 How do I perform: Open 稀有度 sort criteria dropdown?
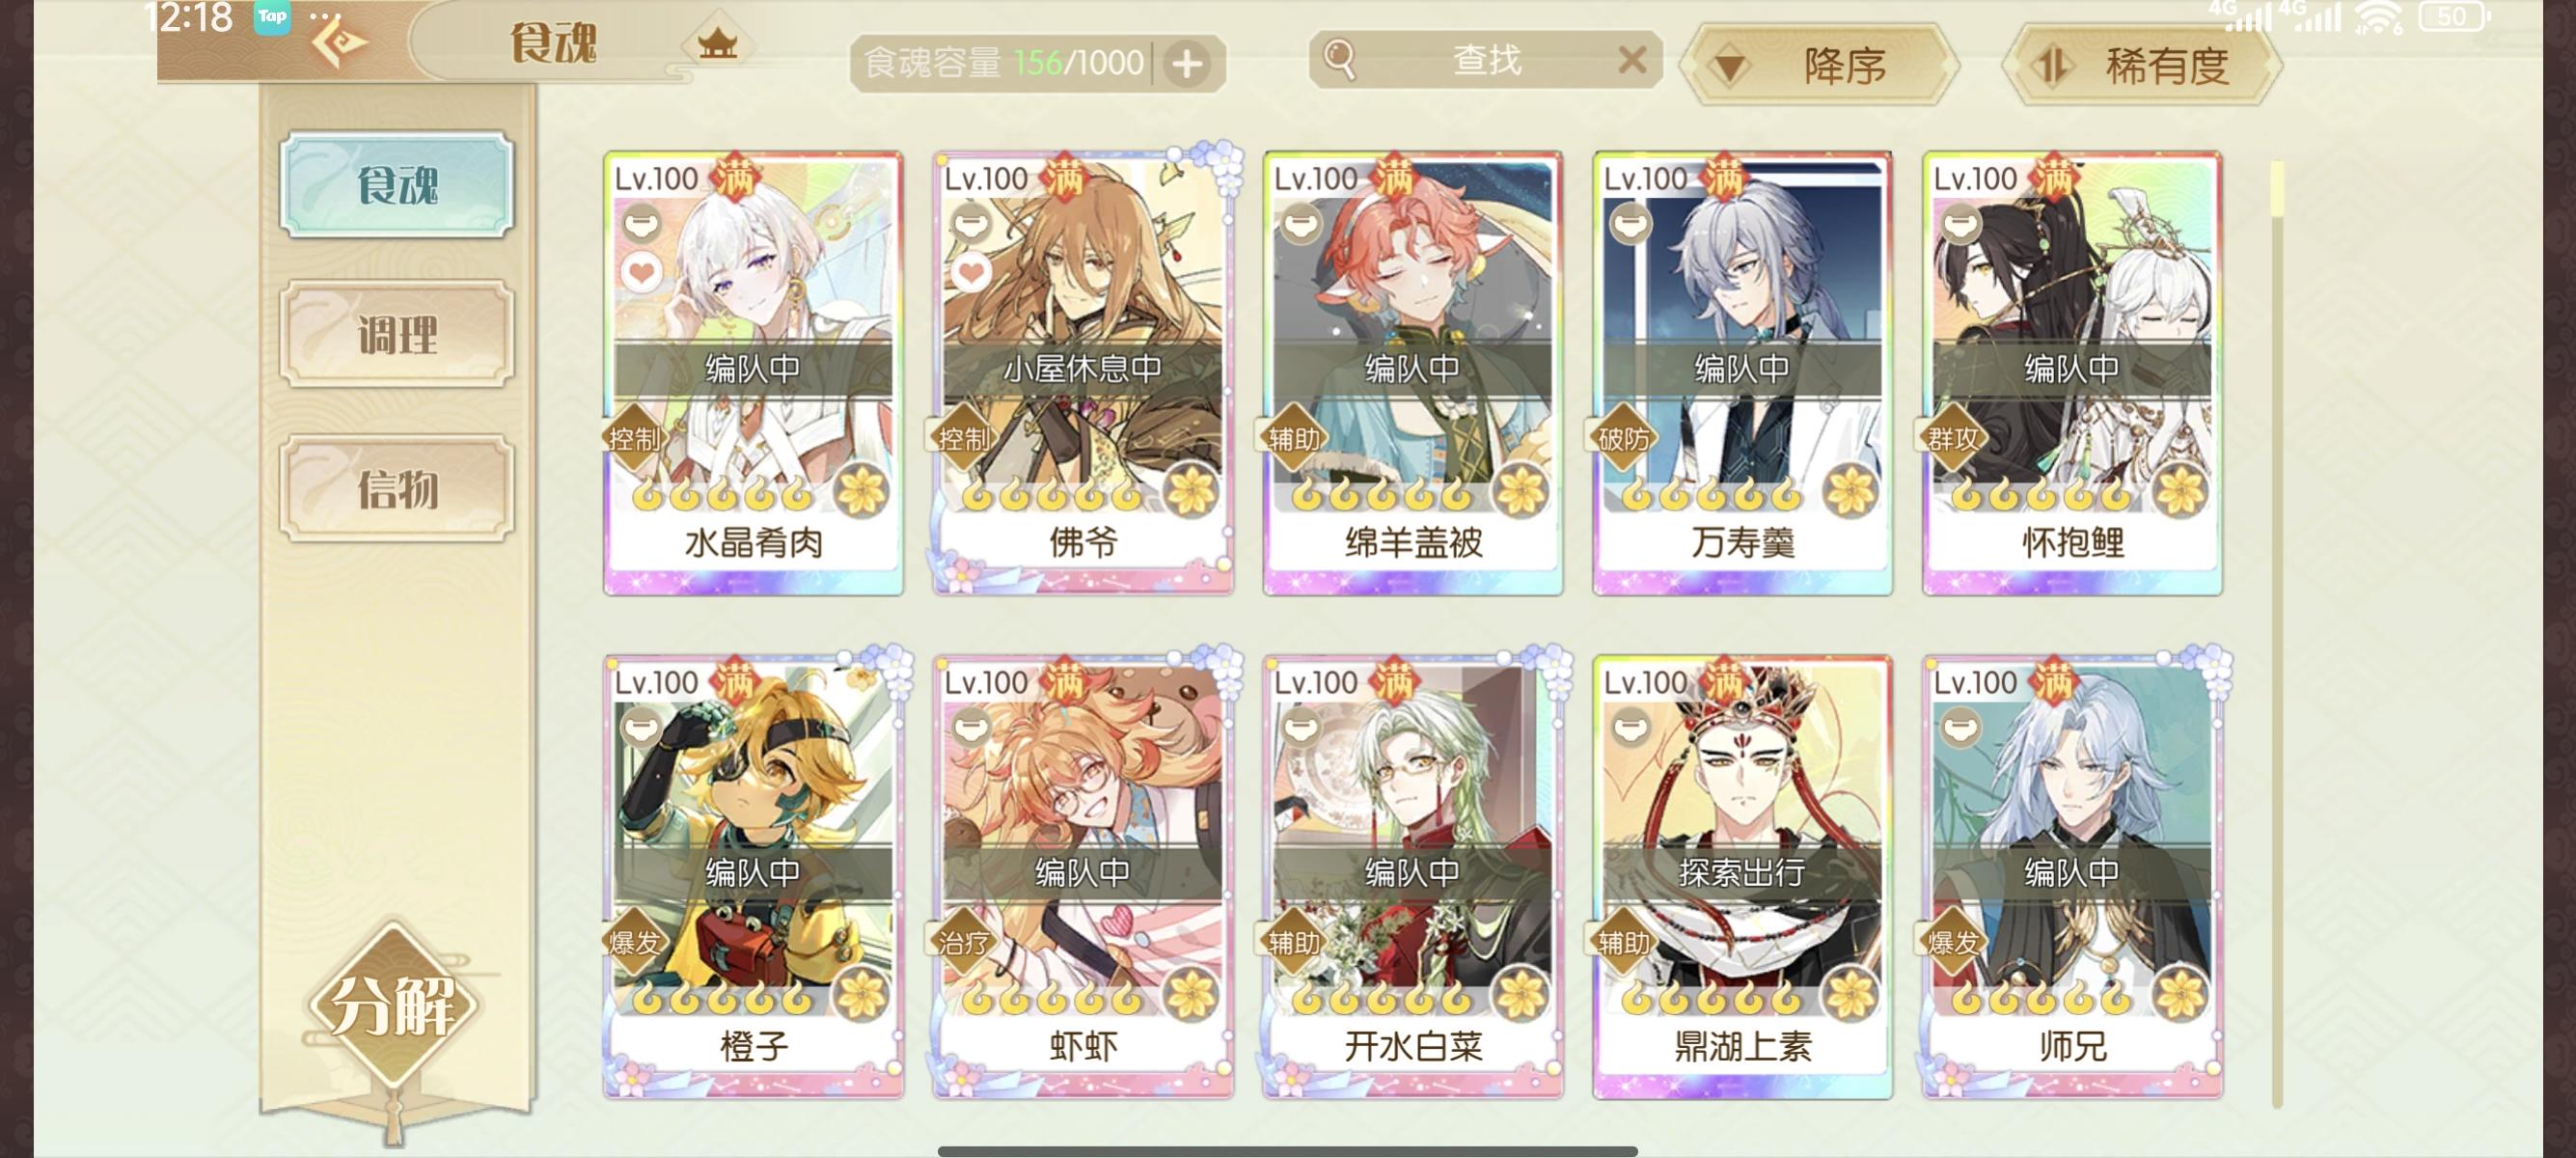pos(2143,66)
